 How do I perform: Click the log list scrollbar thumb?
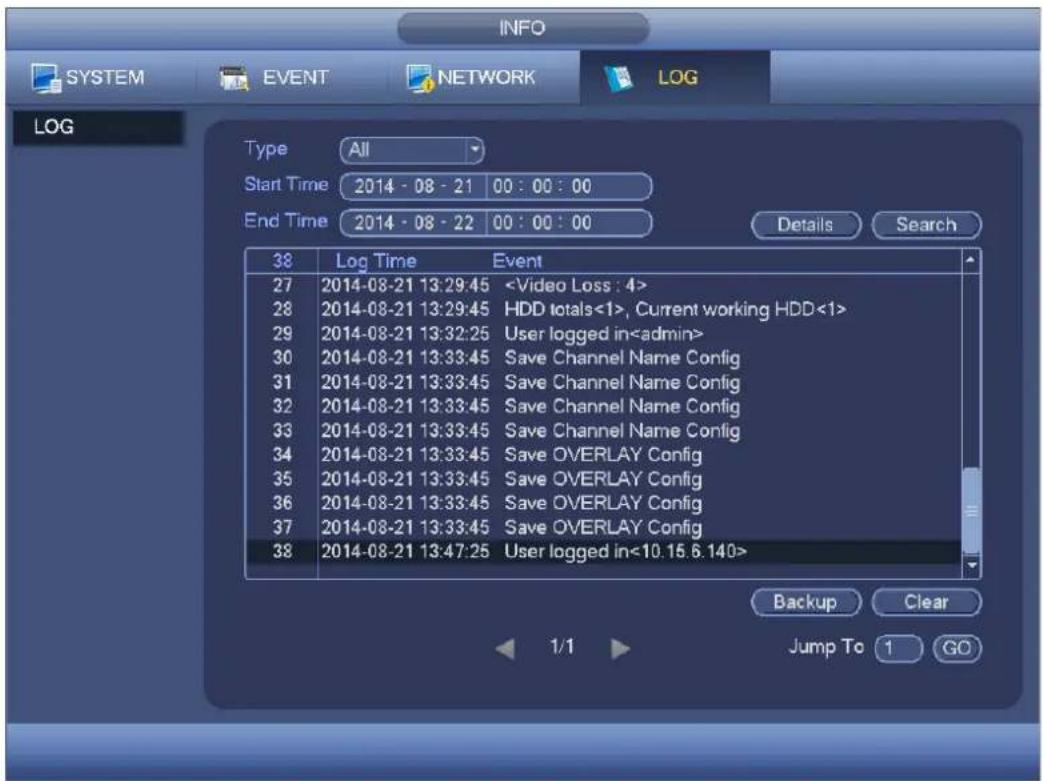coord(971,510)
